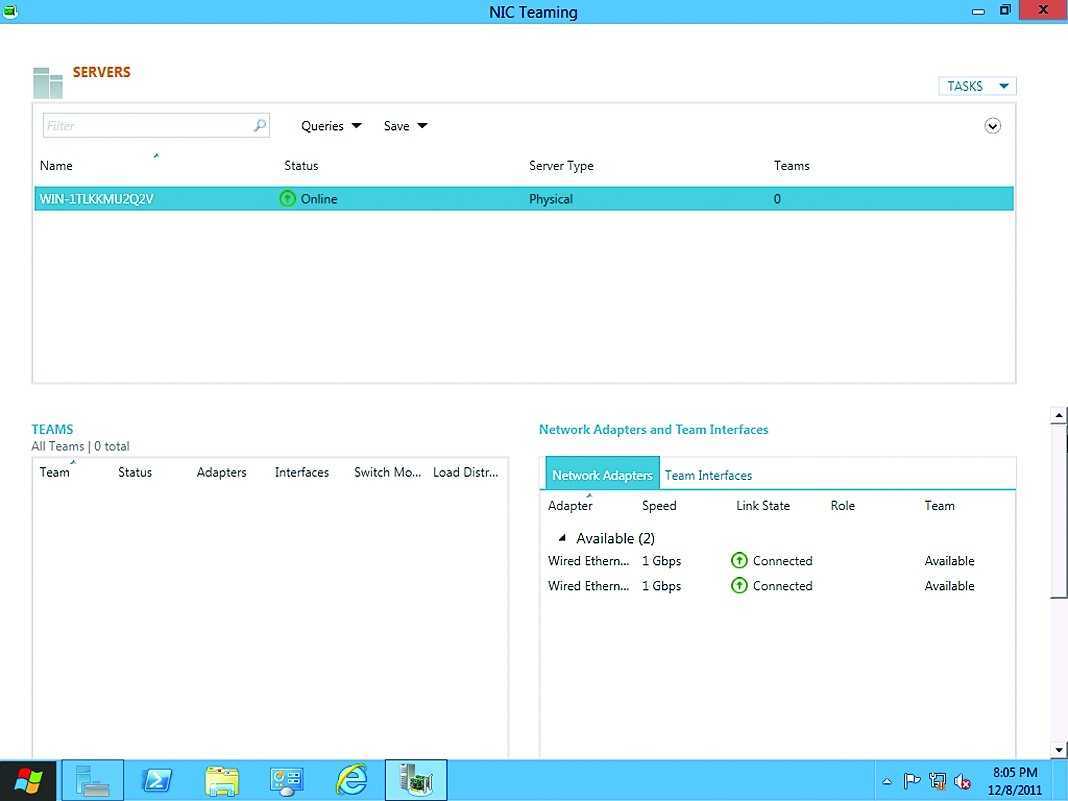This screenshot has height=801, width=1068.
Task: Click into the servers Filter text field
Action: coord(145,126)
